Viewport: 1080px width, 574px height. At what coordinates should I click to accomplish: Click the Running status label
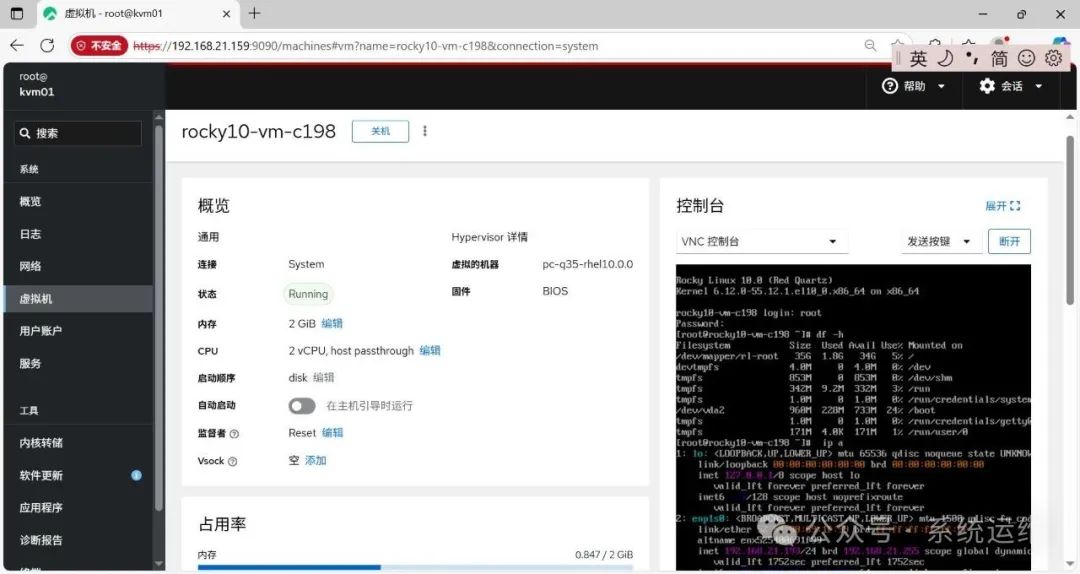click(308, 294)
